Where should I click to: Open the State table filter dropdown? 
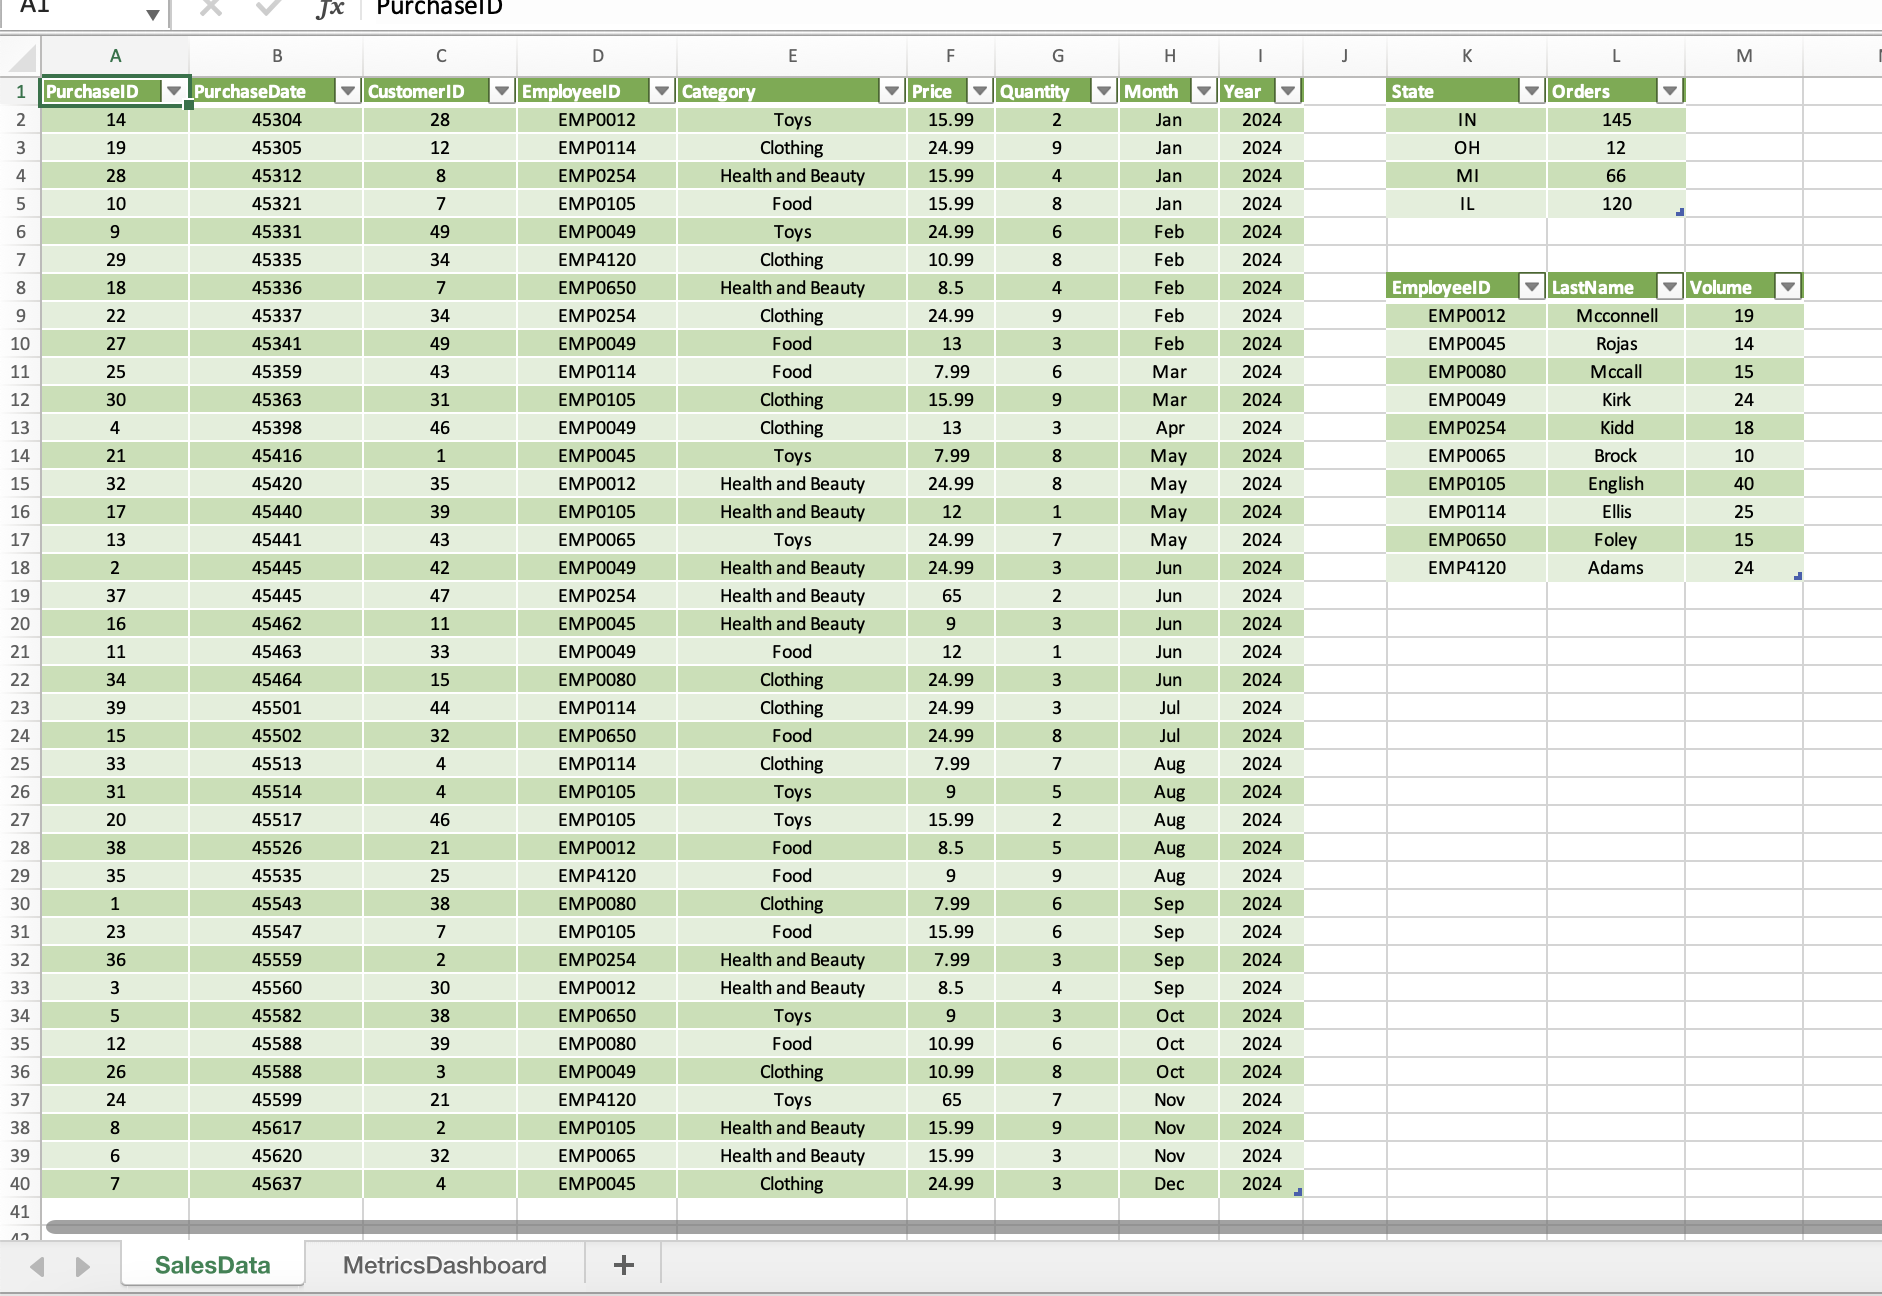tap(1533, 90)
